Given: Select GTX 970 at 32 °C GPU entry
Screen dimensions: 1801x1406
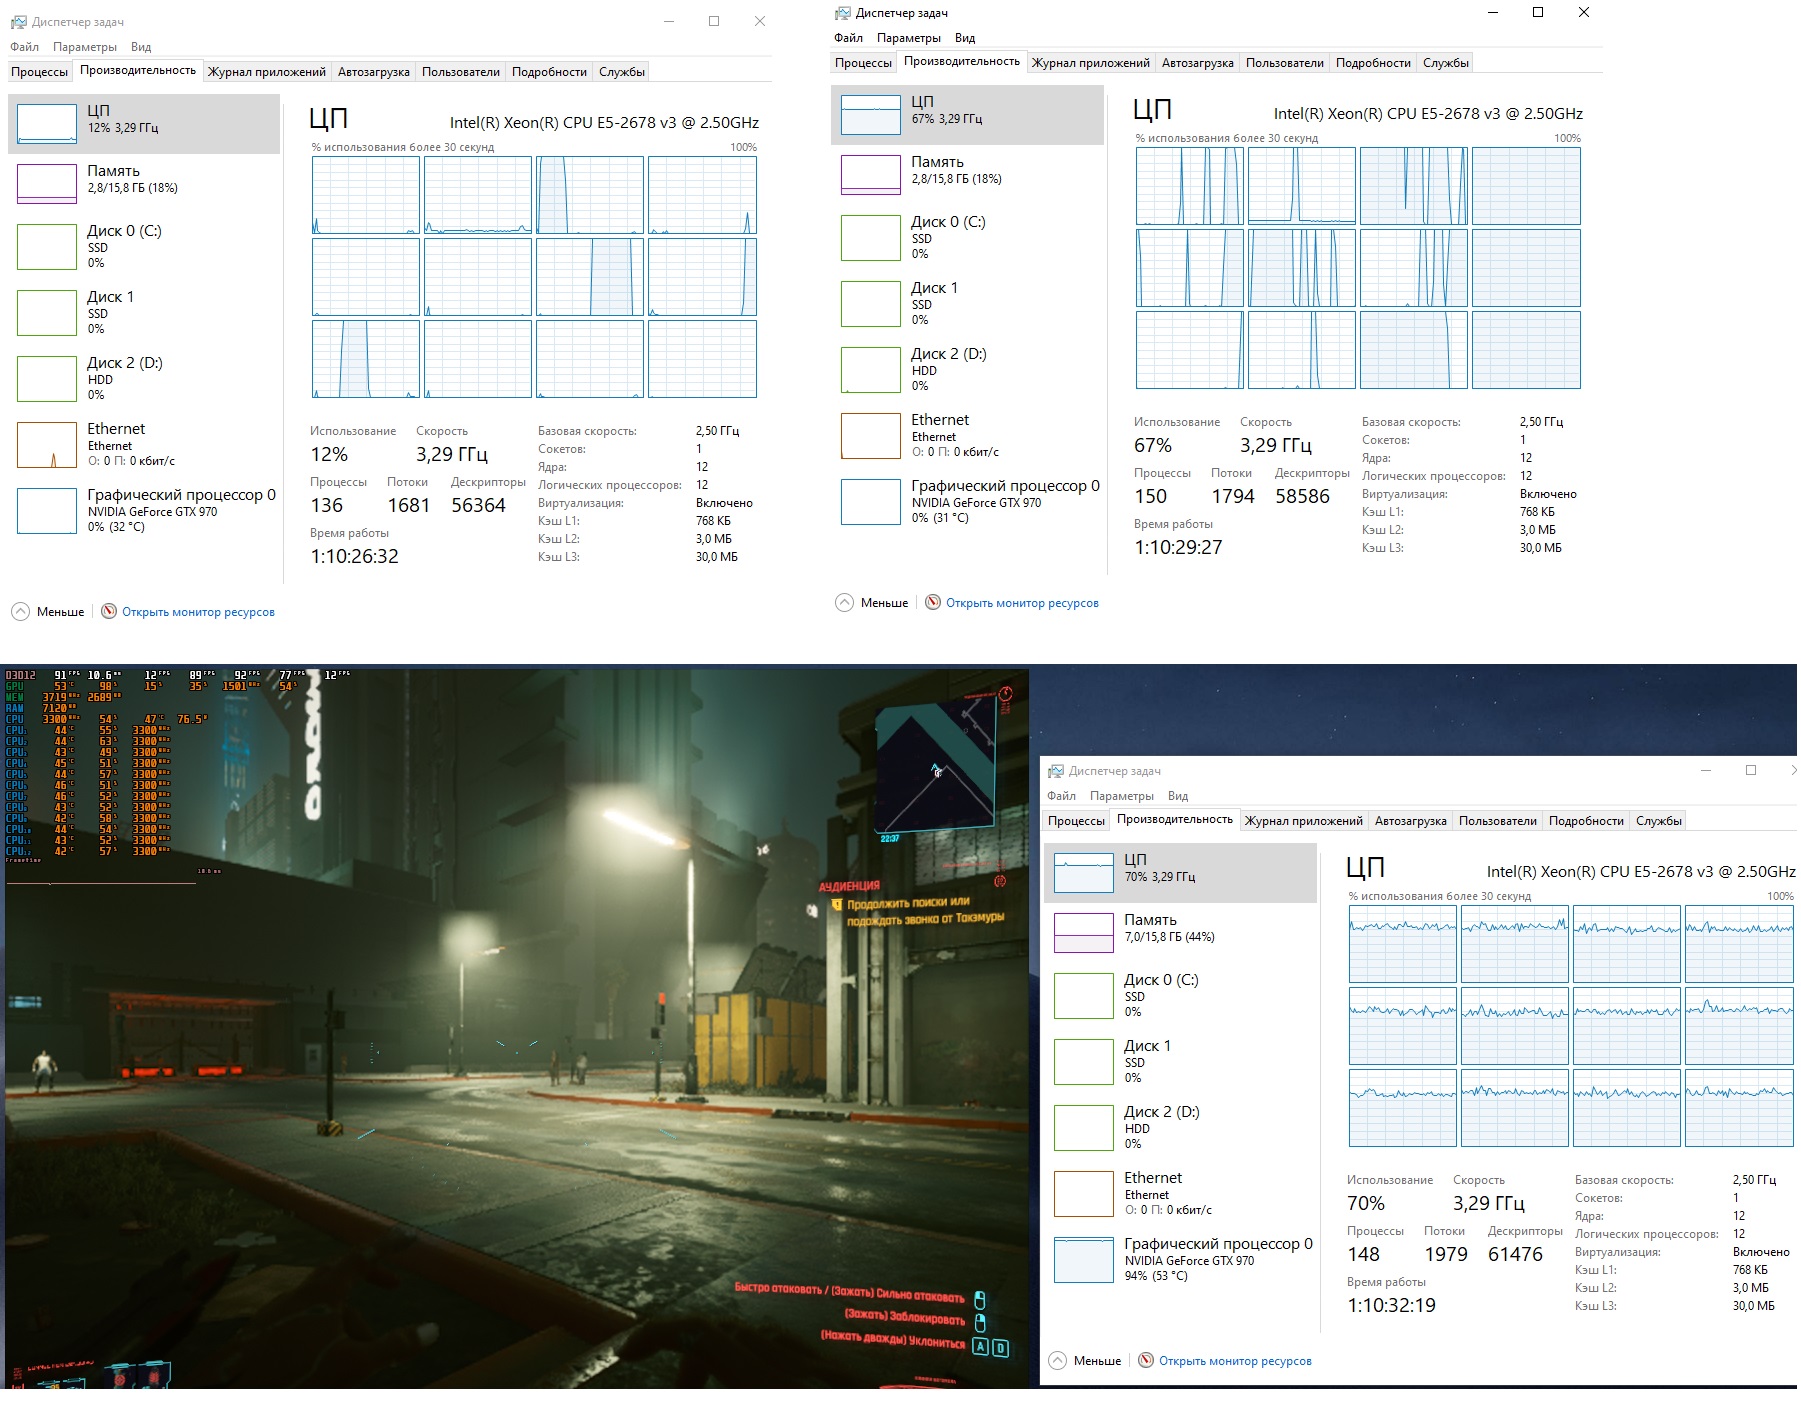Looking at the screenshot, I should 144,511.
